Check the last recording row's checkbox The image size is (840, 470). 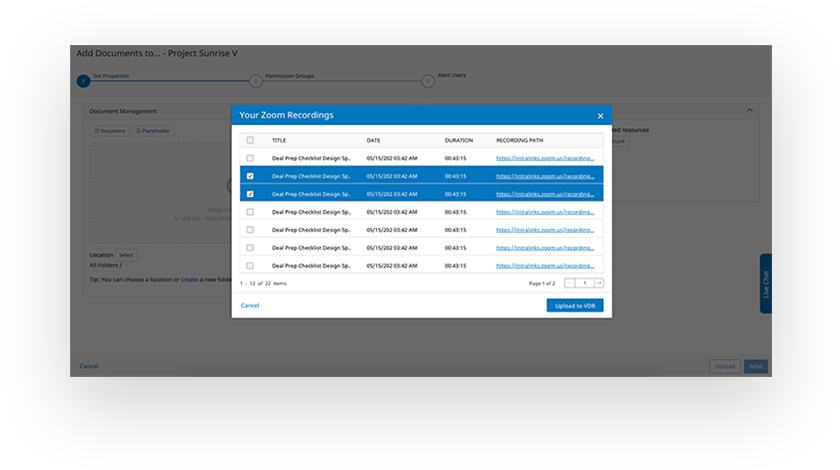click(250, 265)
